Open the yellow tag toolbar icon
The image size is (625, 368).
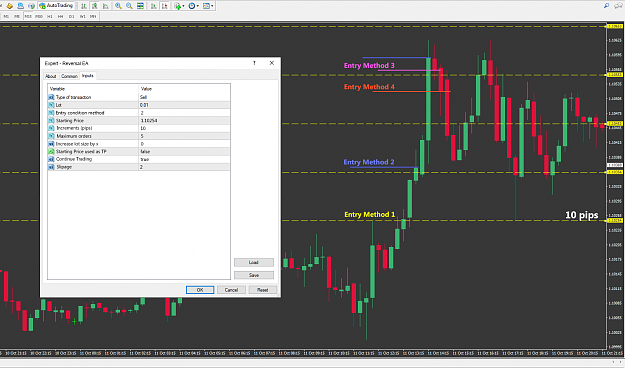point(10,6)
